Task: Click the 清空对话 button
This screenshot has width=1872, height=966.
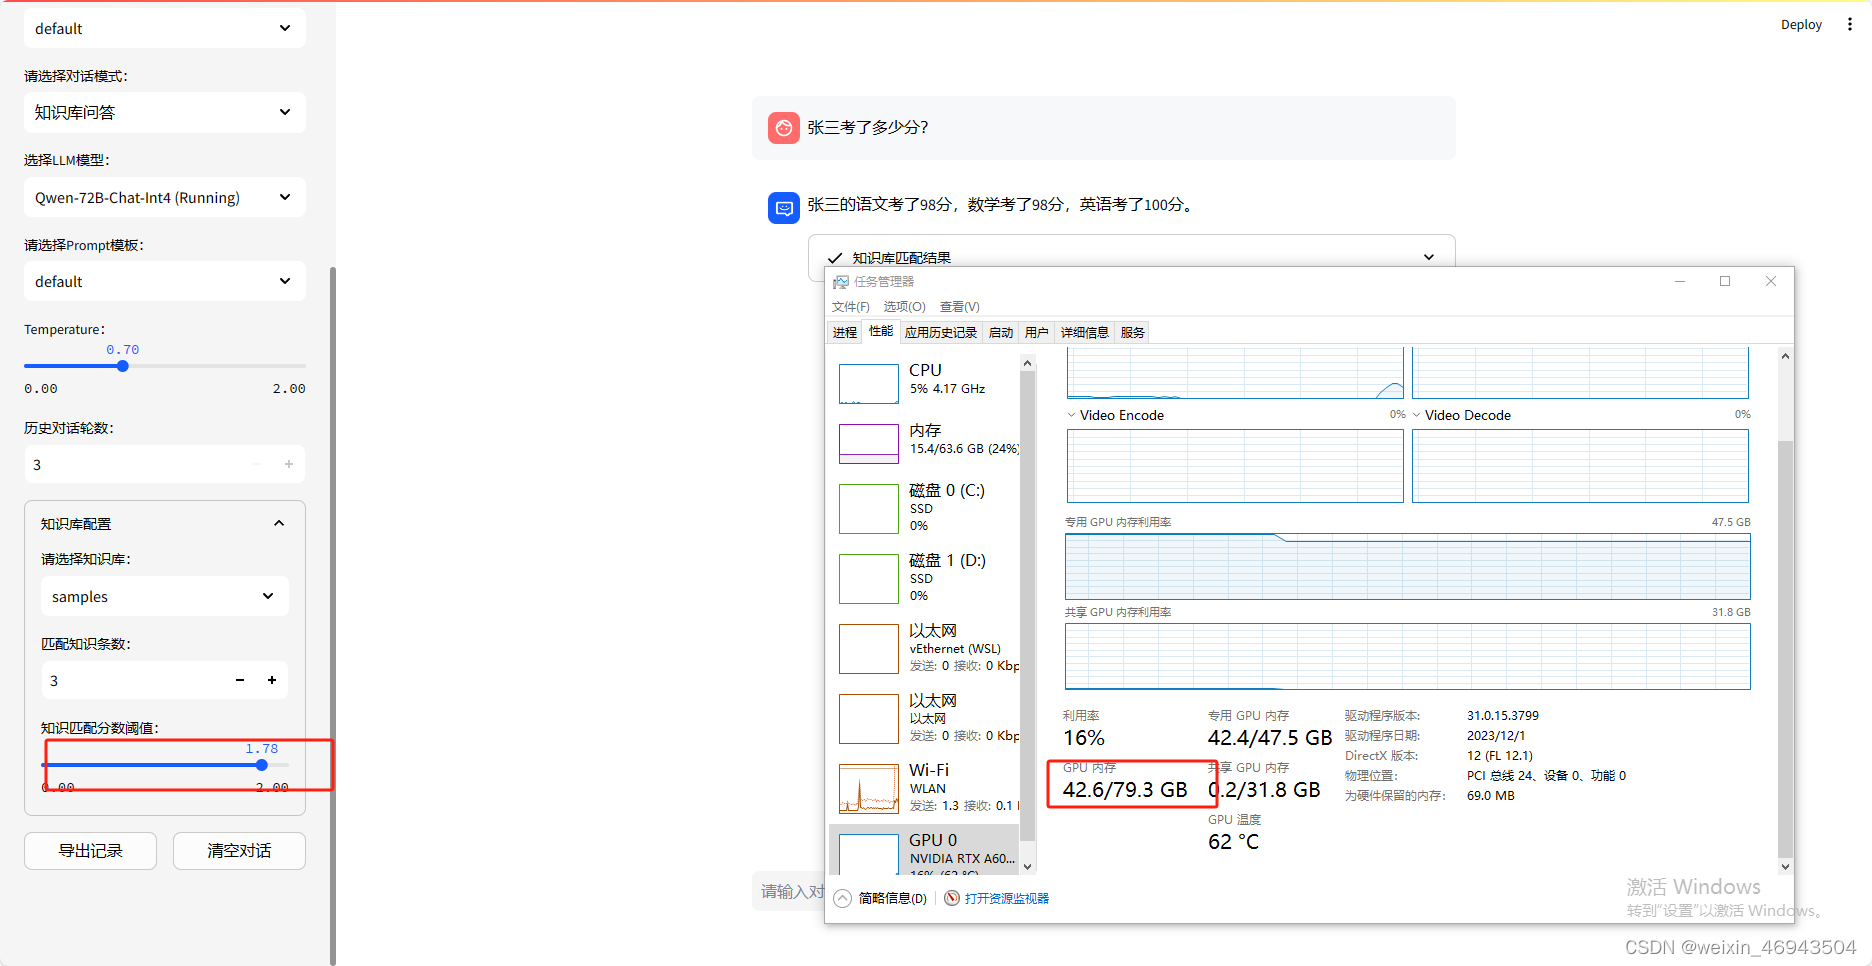Action: click(239, 851)
